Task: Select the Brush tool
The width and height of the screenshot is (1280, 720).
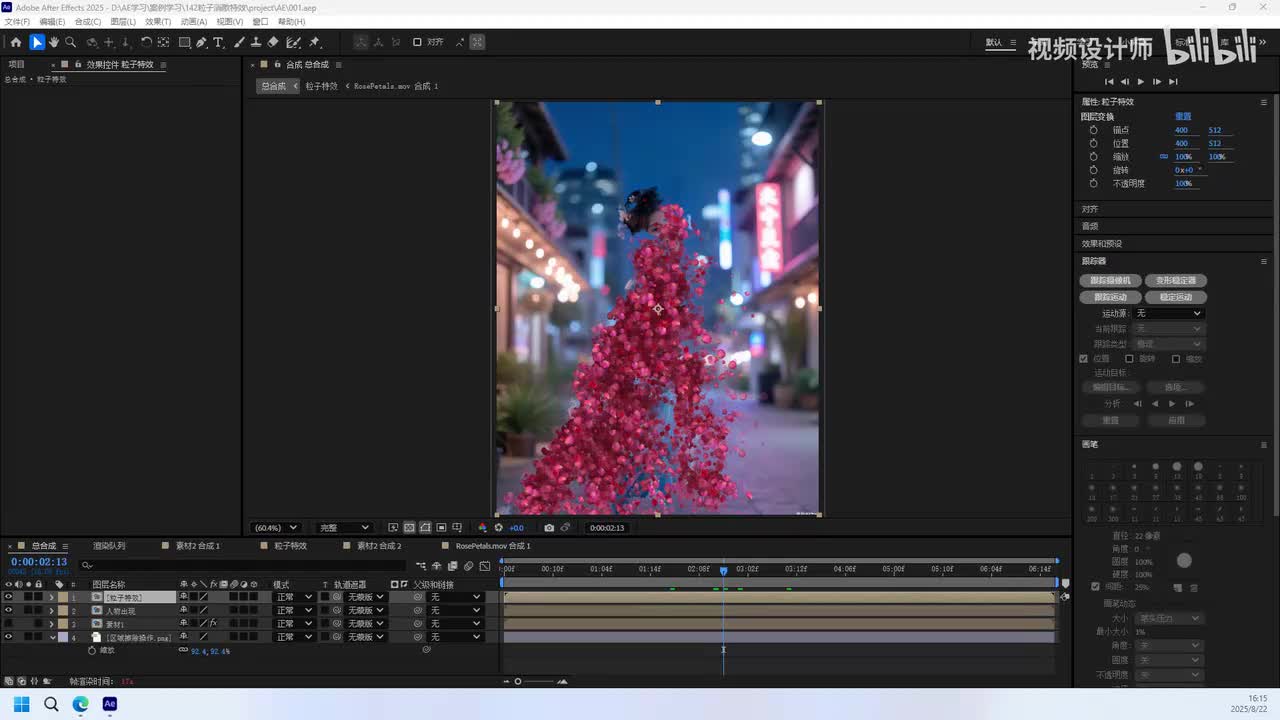Action: 238,42
